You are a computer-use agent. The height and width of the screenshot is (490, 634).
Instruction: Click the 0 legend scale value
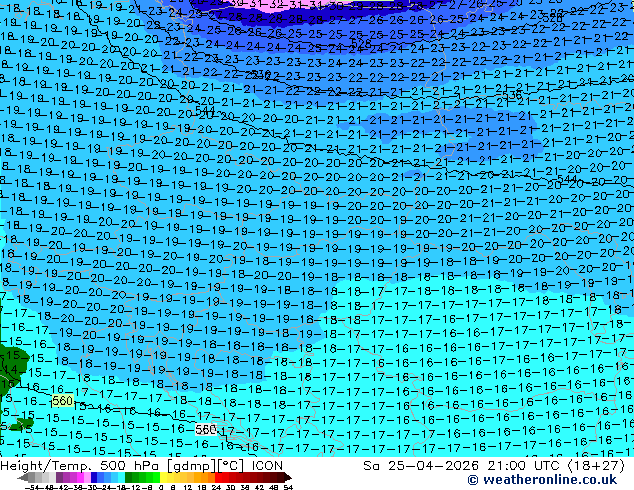pos(161,488)
